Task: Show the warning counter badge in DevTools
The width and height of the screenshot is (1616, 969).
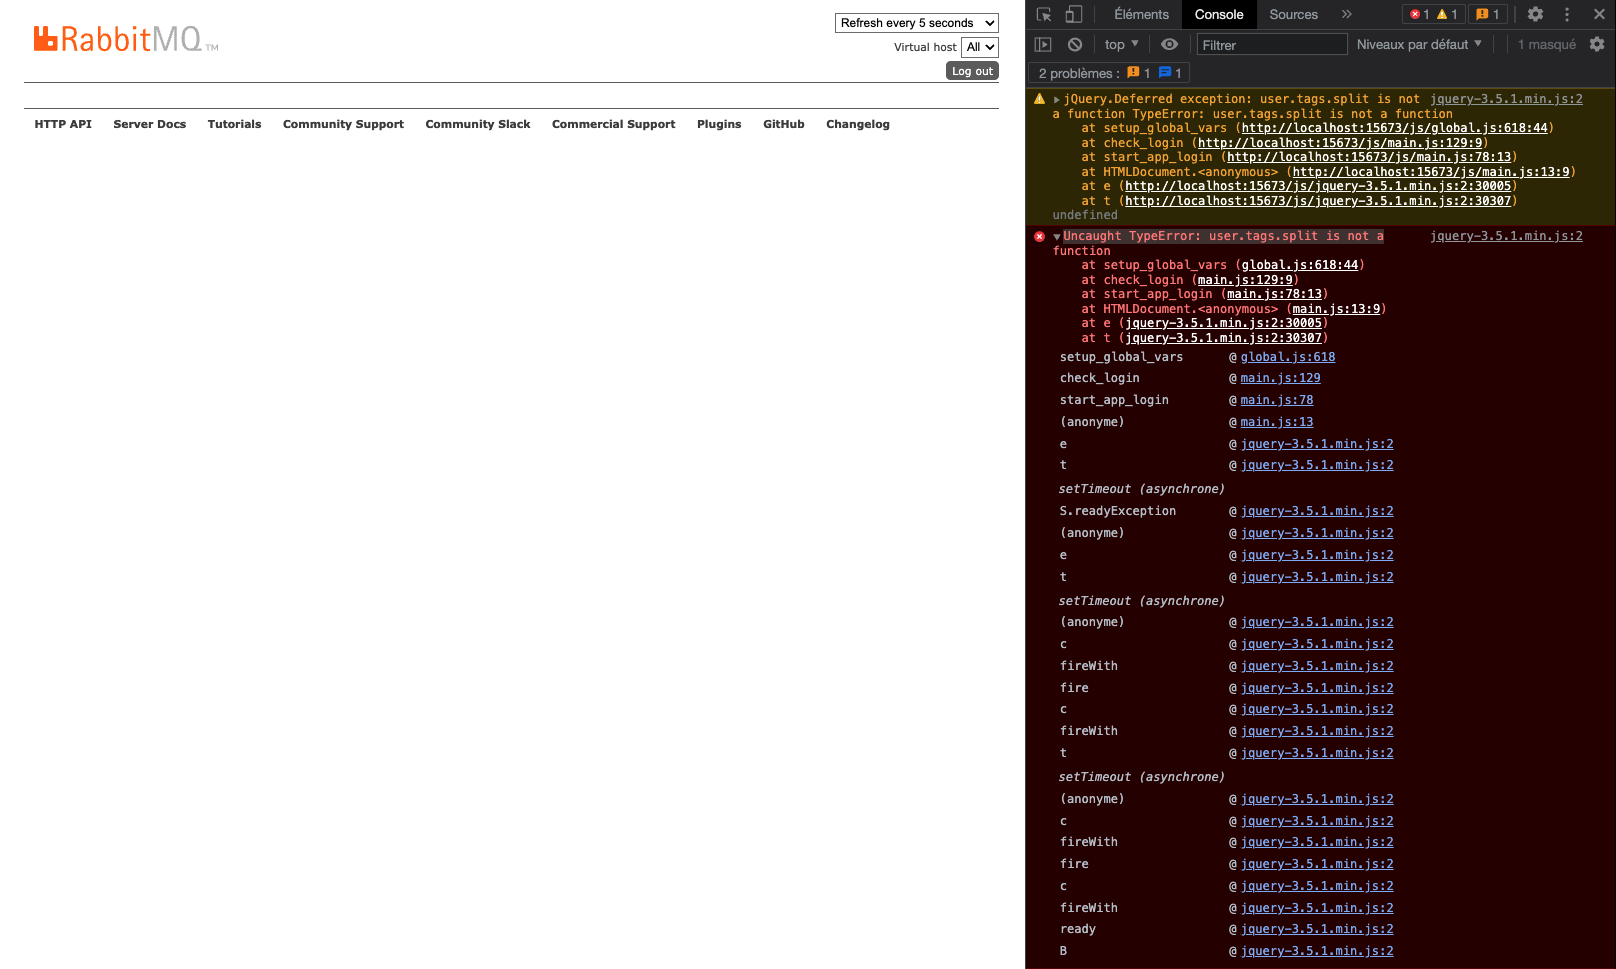Action: 1444,14
